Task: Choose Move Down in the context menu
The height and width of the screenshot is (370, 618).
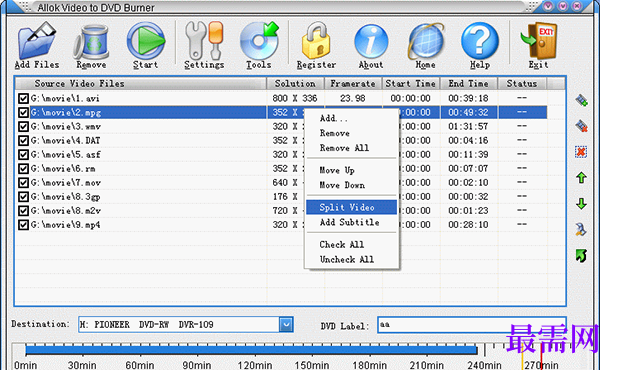Action: pyautogui.click(x=352, y=185)
